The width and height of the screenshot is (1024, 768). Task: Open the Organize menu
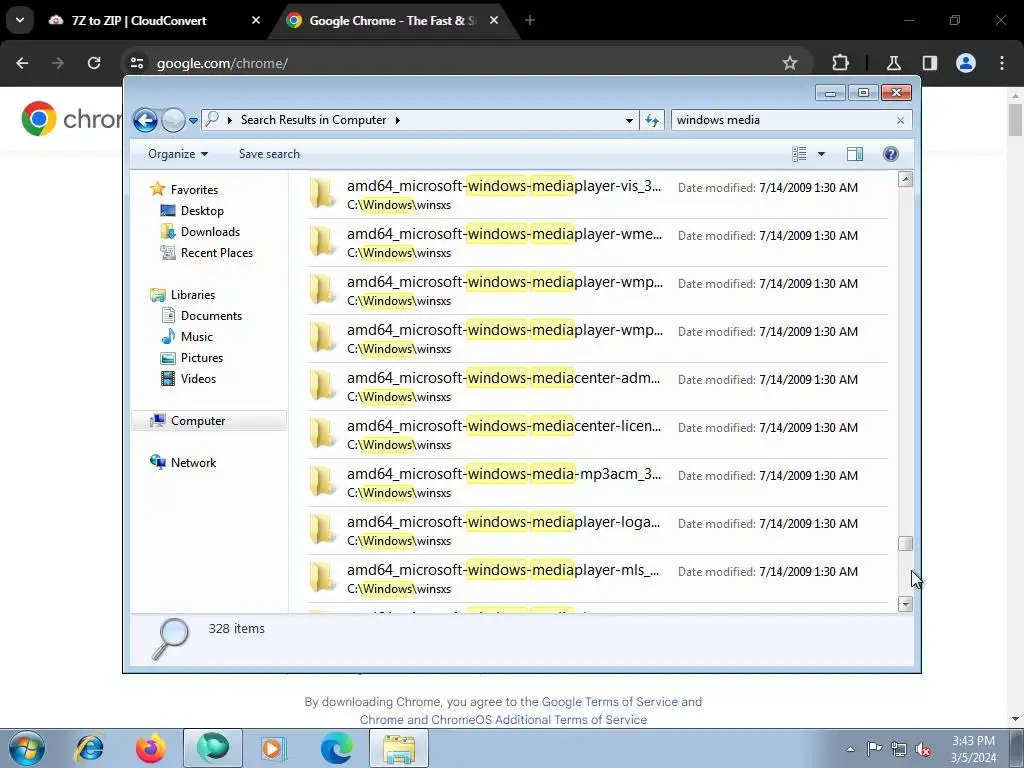click(178, 154)
